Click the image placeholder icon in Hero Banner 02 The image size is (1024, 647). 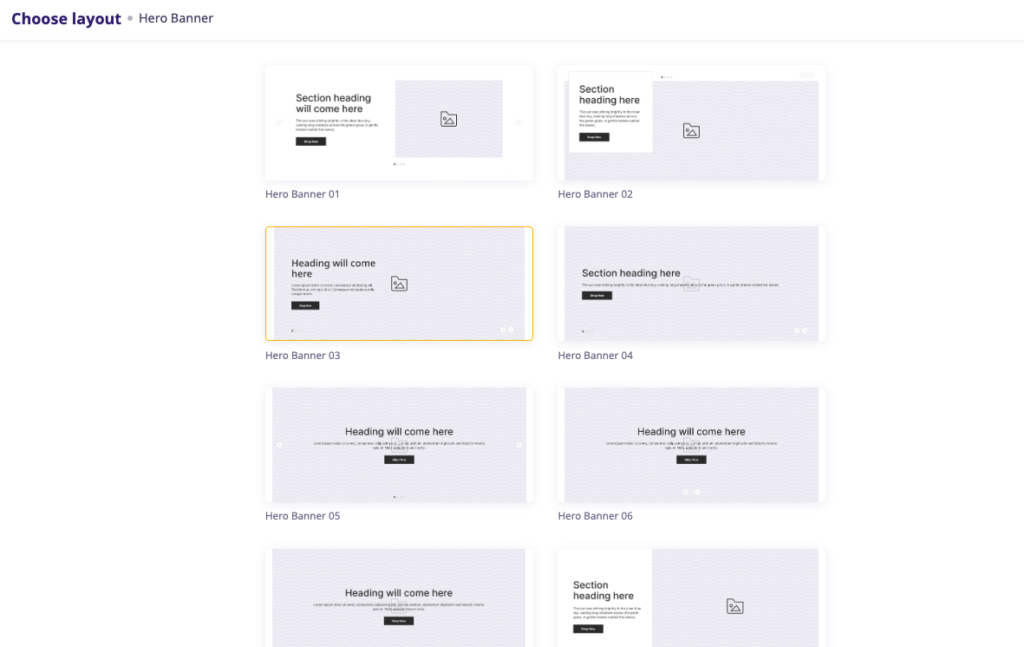click(x=691, y=131)
